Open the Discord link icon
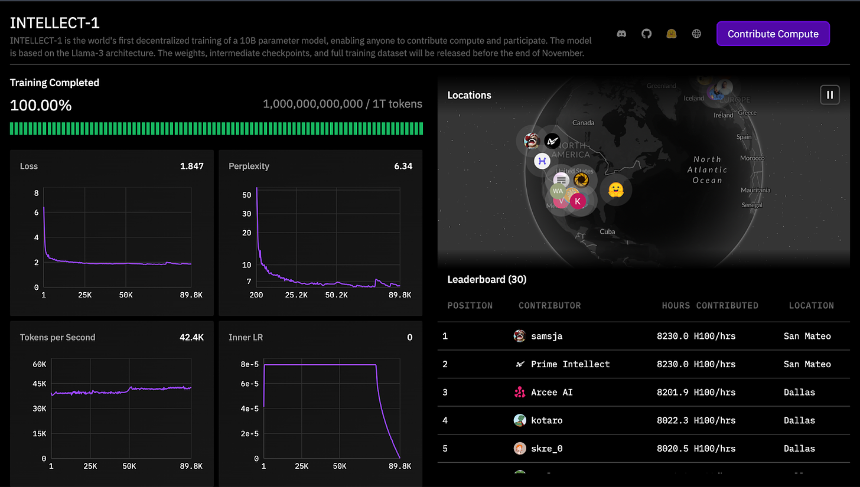Image resolution: width=860 pixels, height=487 pixels. (x=621, y=34)
